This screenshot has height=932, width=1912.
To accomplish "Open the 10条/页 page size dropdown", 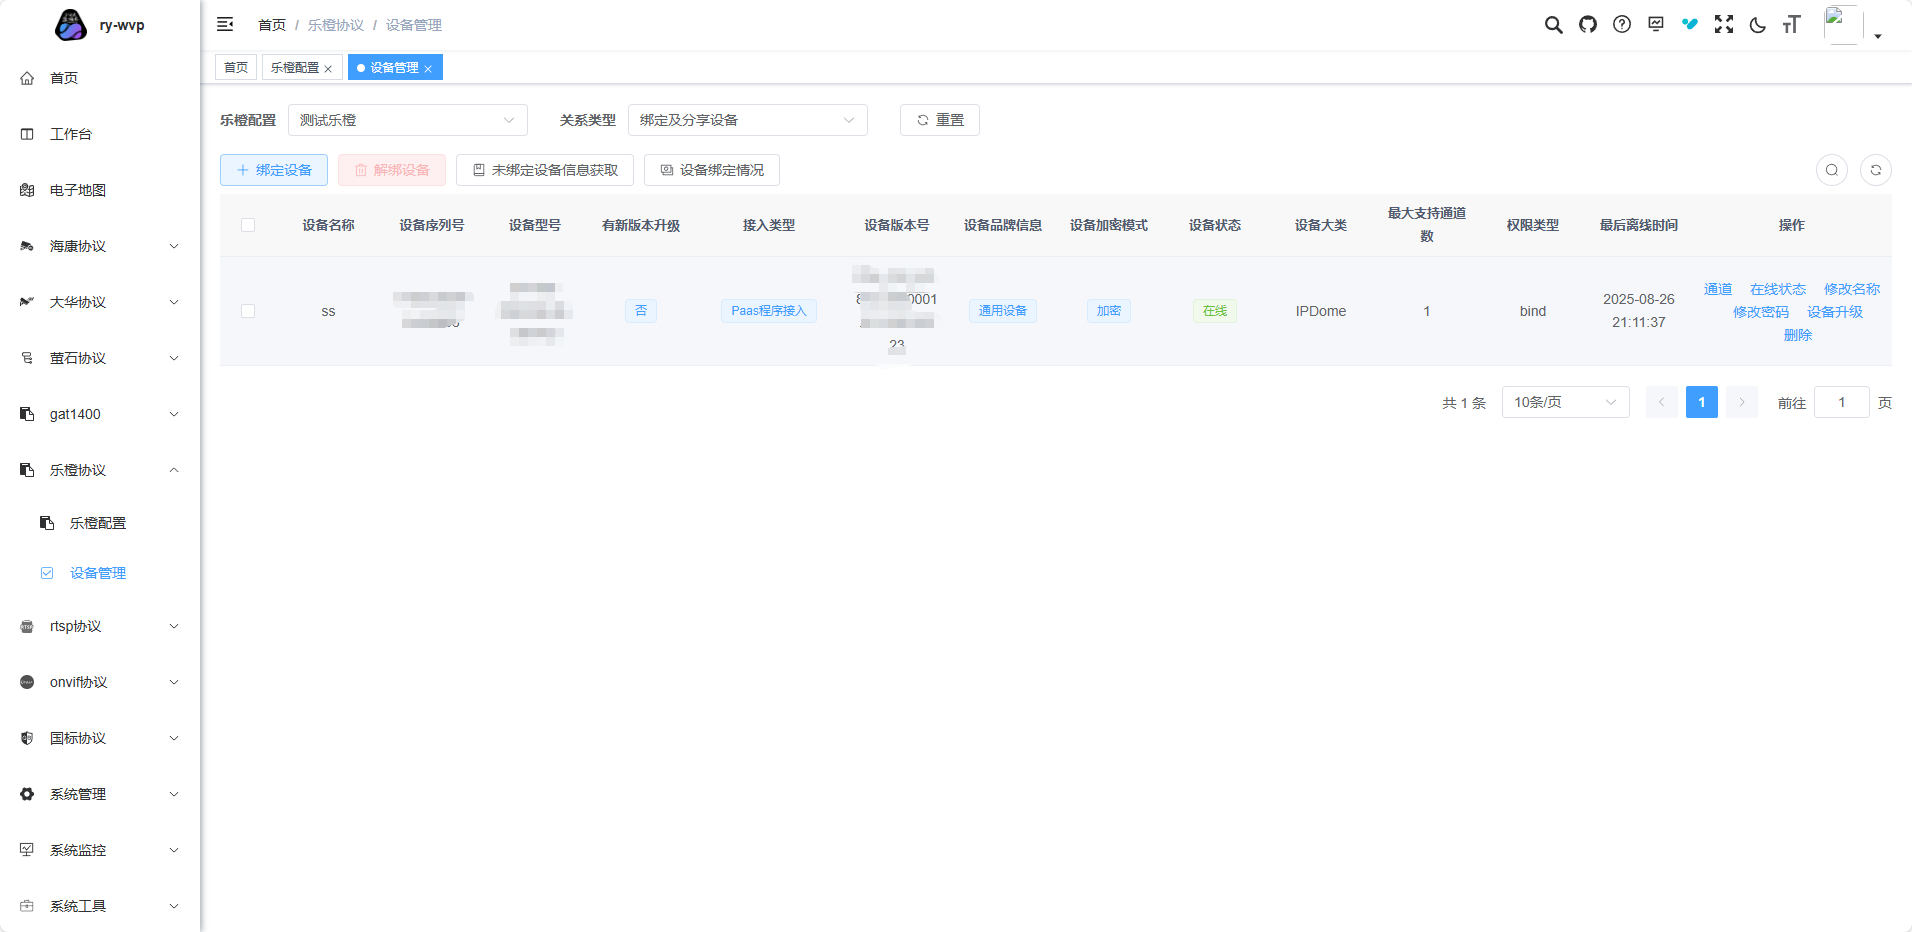I will click(1564, 402).
